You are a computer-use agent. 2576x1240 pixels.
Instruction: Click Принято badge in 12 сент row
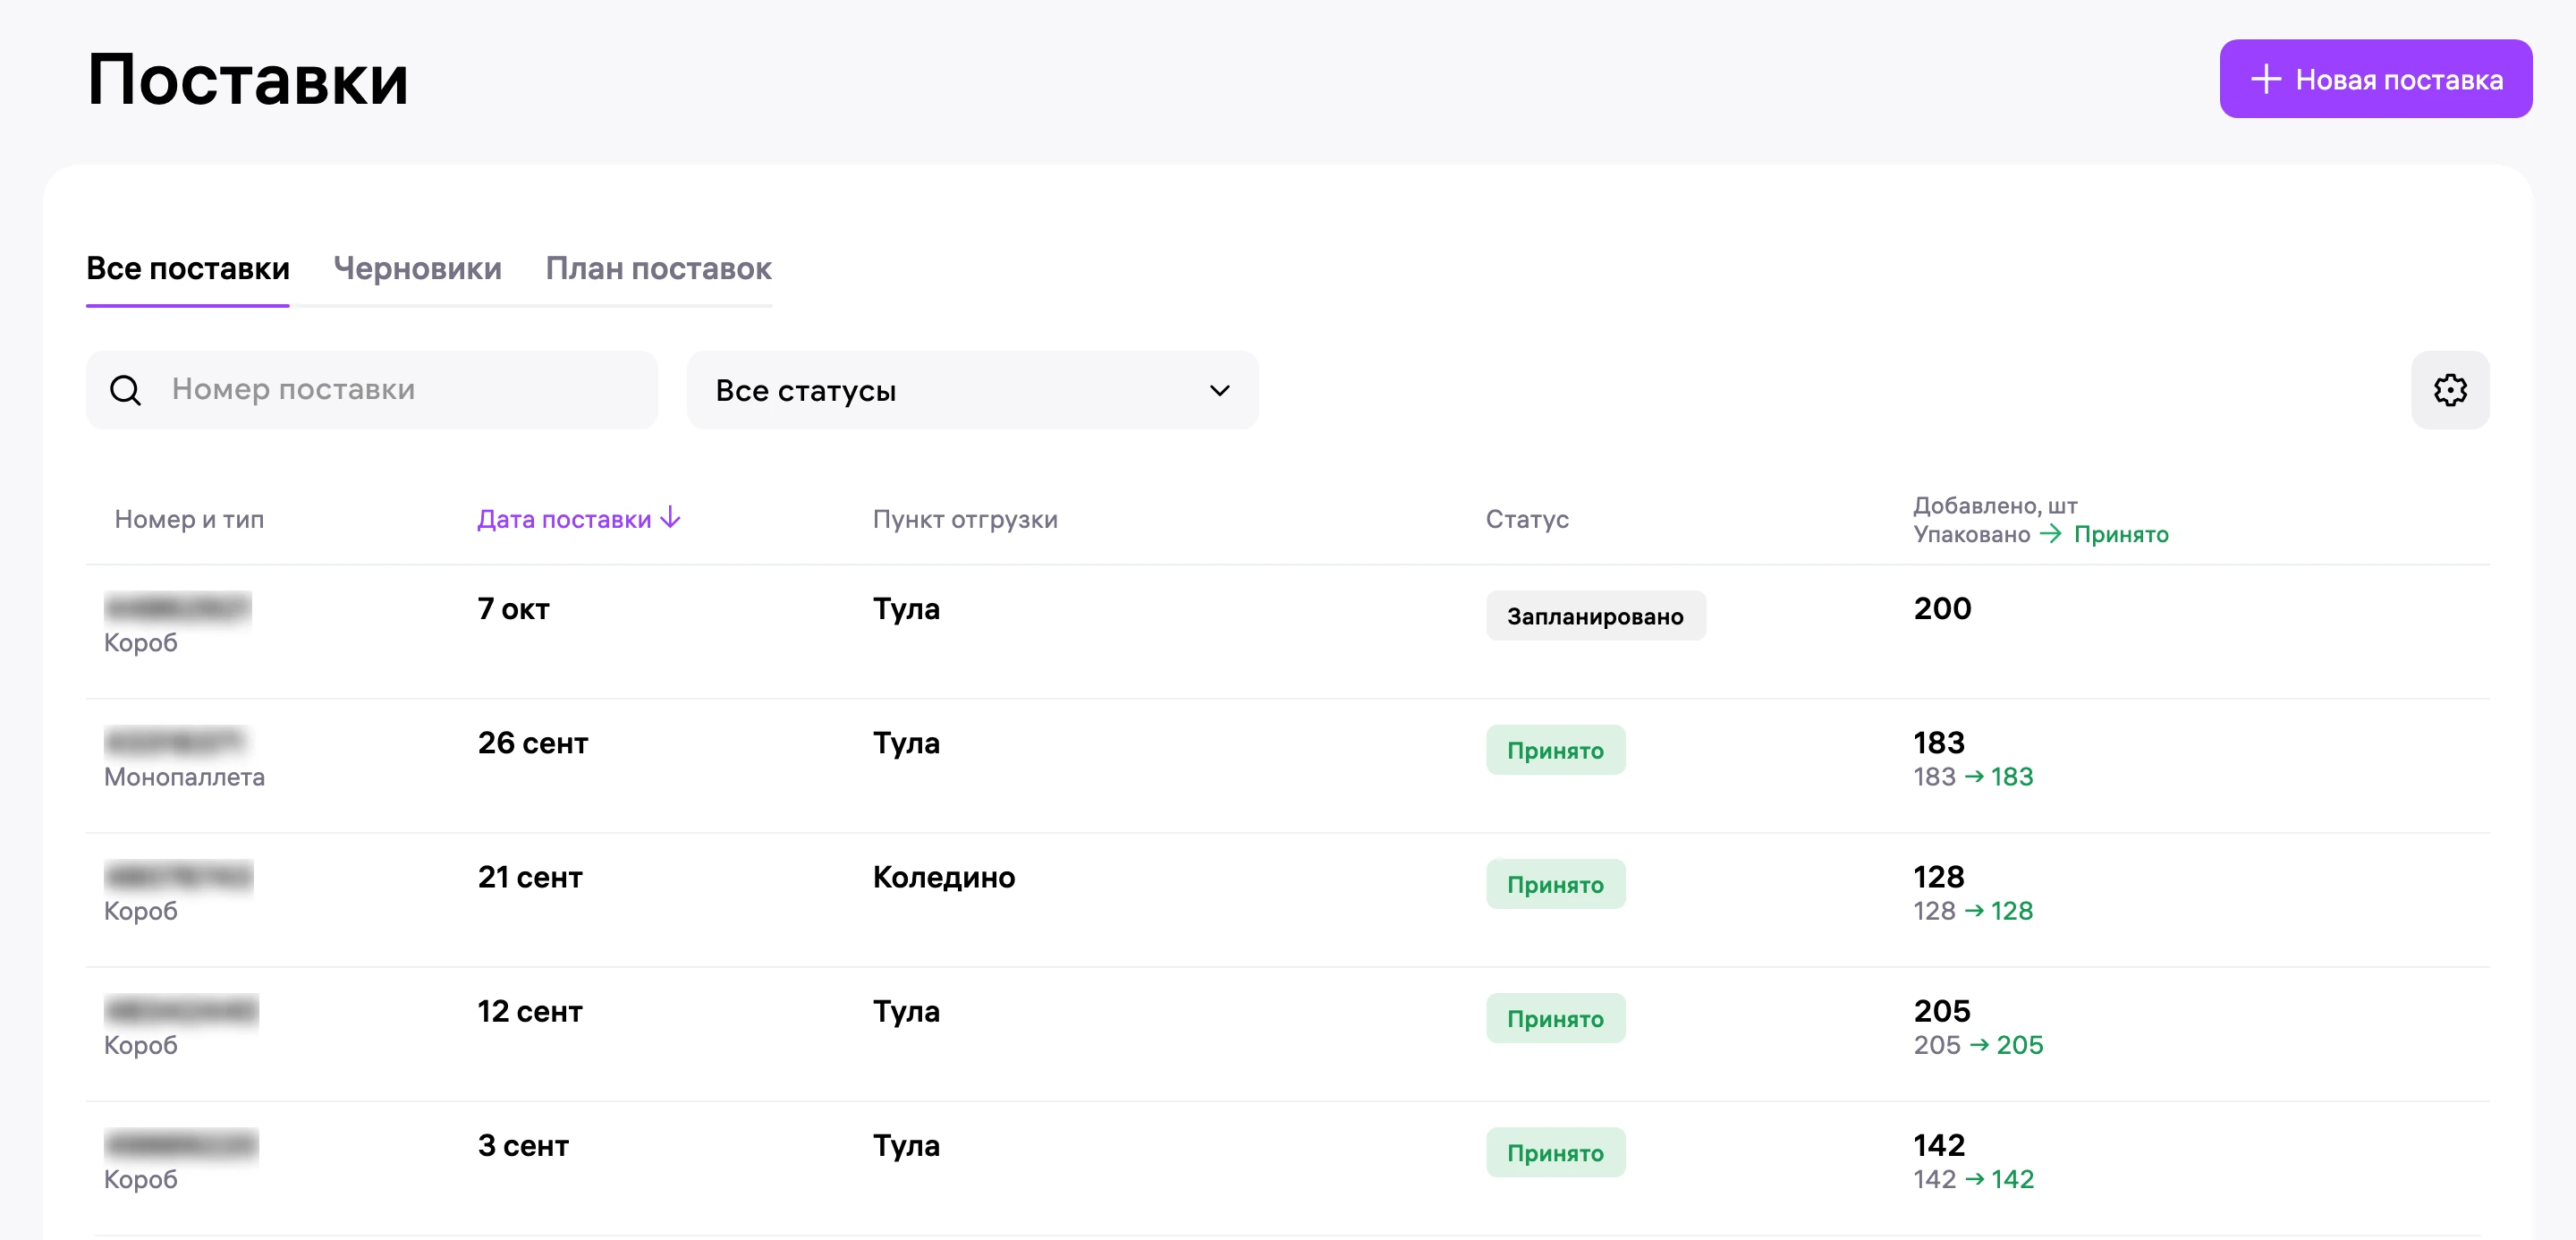tap(1555, 1018)
